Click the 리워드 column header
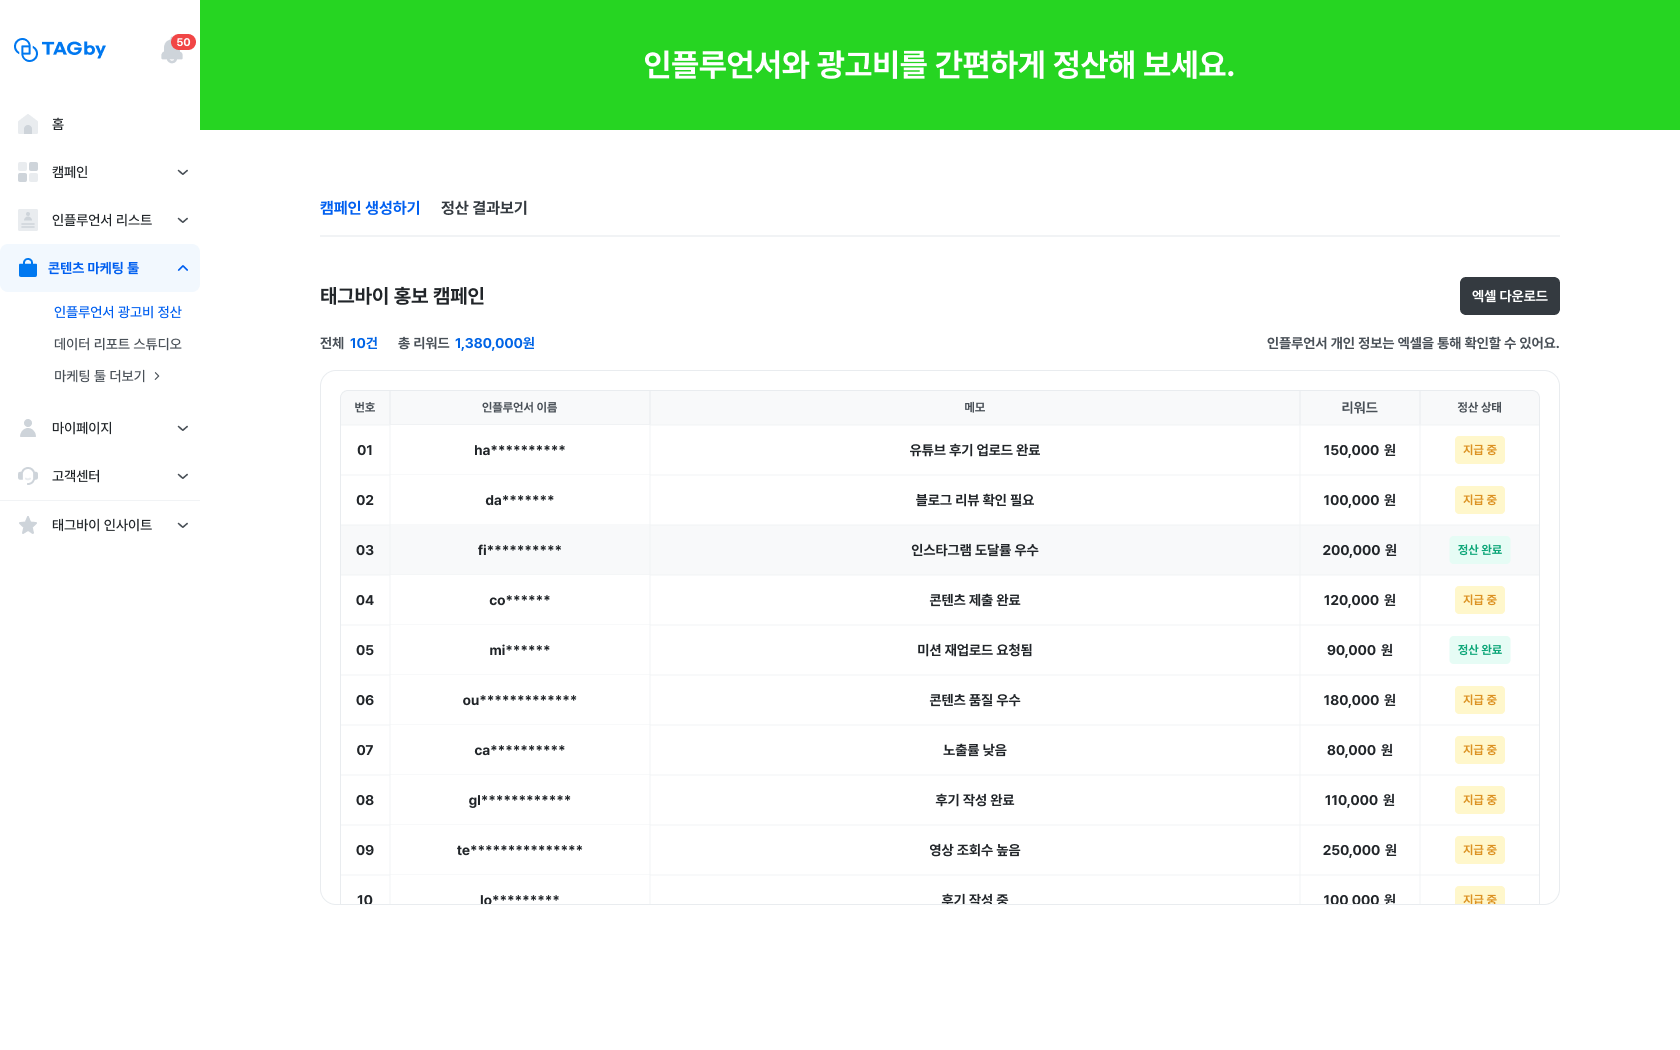This screenshot has height=1050, width=1680. coord(1360,407)
